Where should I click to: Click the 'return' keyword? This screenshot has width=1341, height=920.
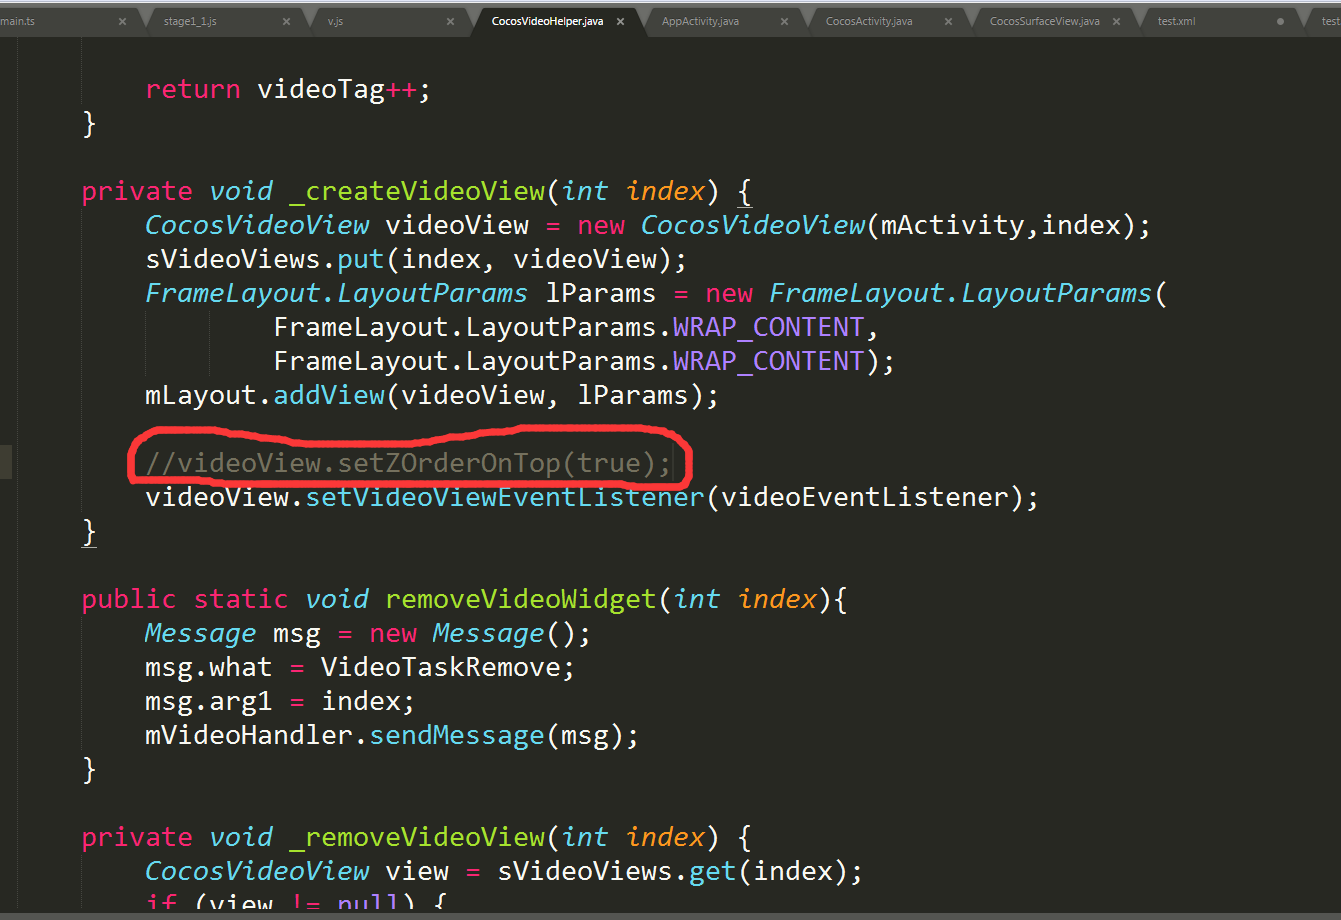(x=193, y=89)
